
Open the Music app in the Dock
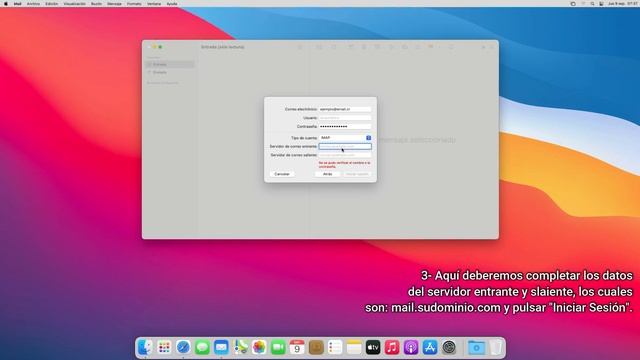[392, 347]
